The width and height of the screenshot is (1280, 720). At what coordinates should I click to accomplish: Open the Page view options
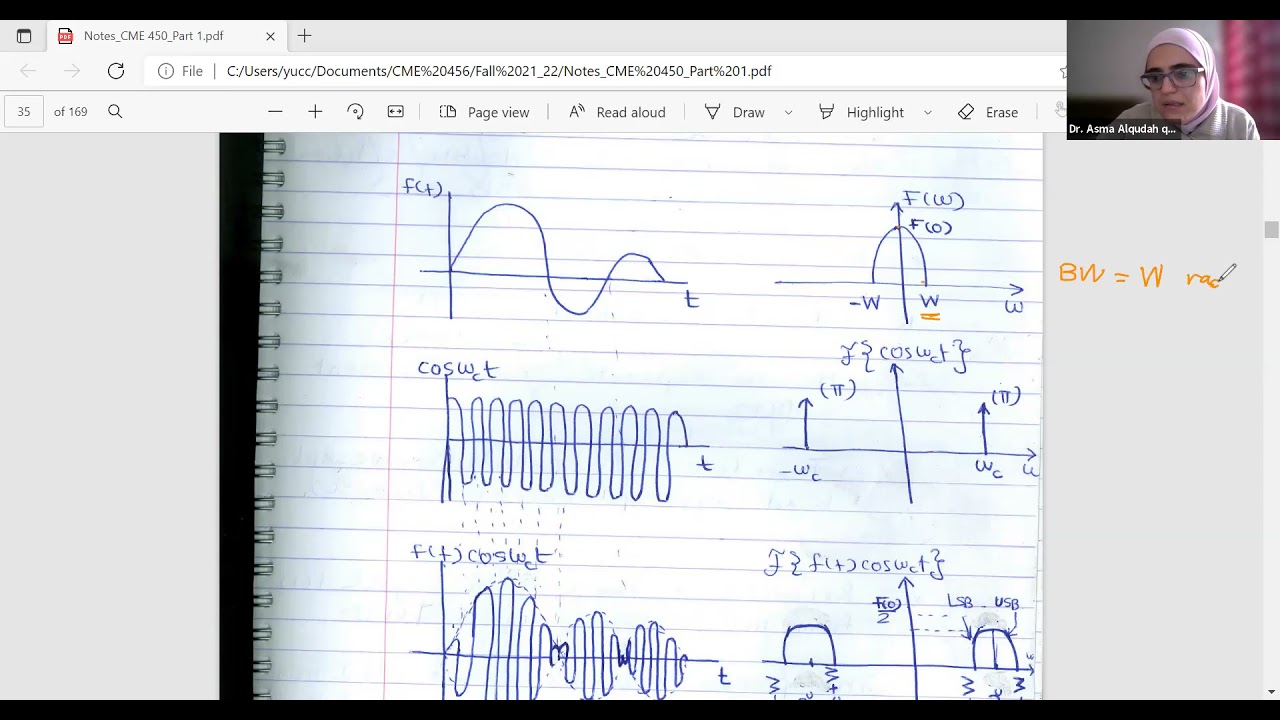pyautogui.click(x=485, y=112)
